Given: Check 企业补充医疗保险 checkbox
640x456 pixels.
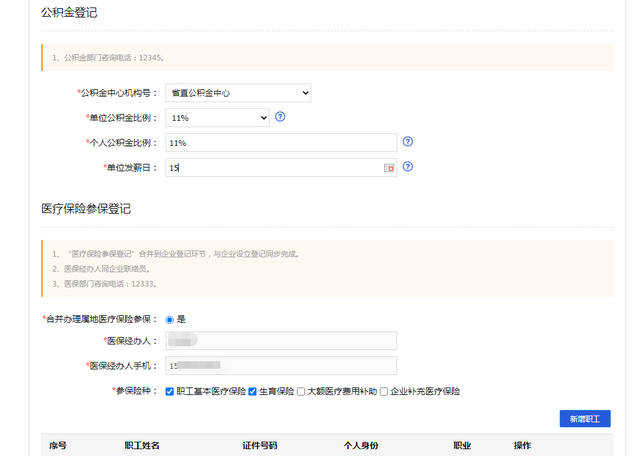Looking at the screenshot, I should 384,391.
